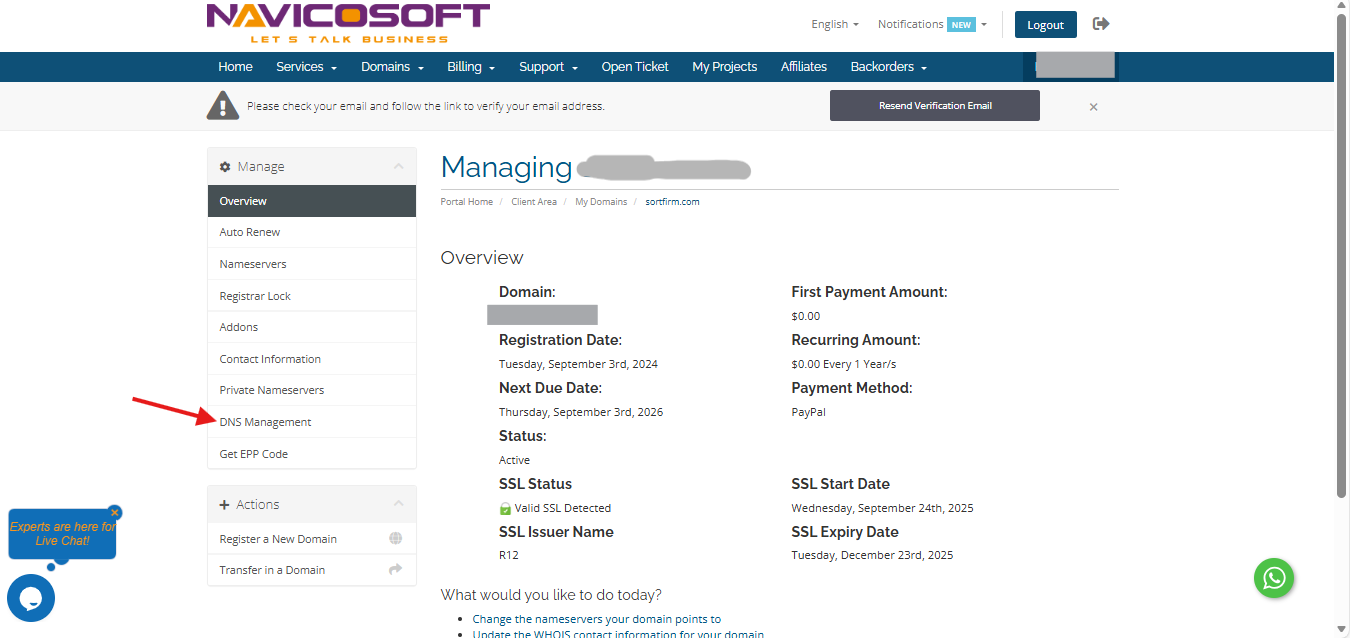Go to My Domains breadcrumb link

click(x=601, y=202)
